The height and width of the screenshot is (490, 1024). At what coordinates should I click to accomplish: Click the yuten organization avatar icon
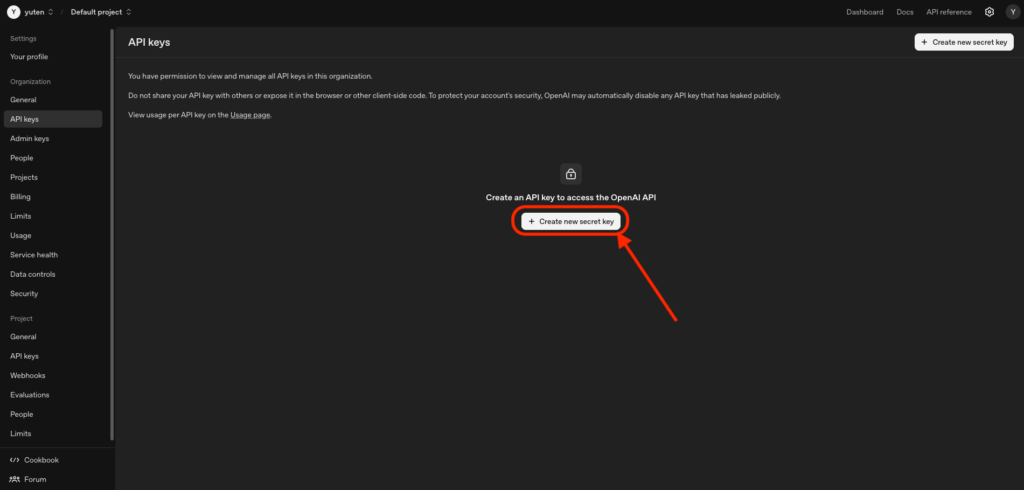(13, 12)
